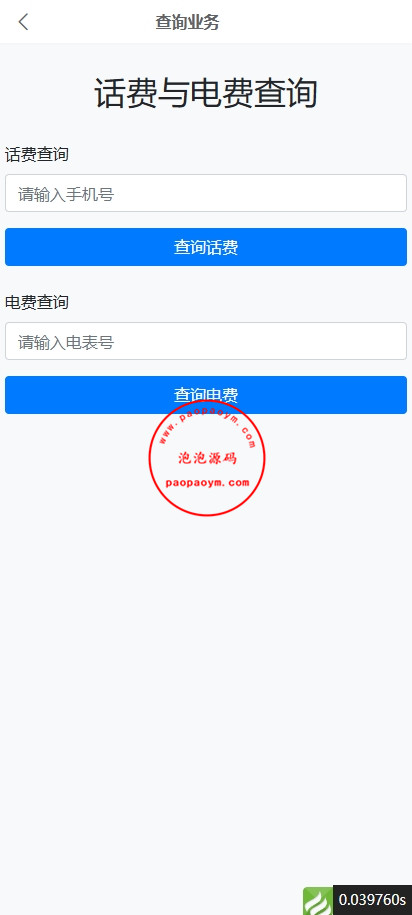Screen dimensions: 412x915
Task: Open the green ThinkPHP trace icon
Action: click(317, 901)
